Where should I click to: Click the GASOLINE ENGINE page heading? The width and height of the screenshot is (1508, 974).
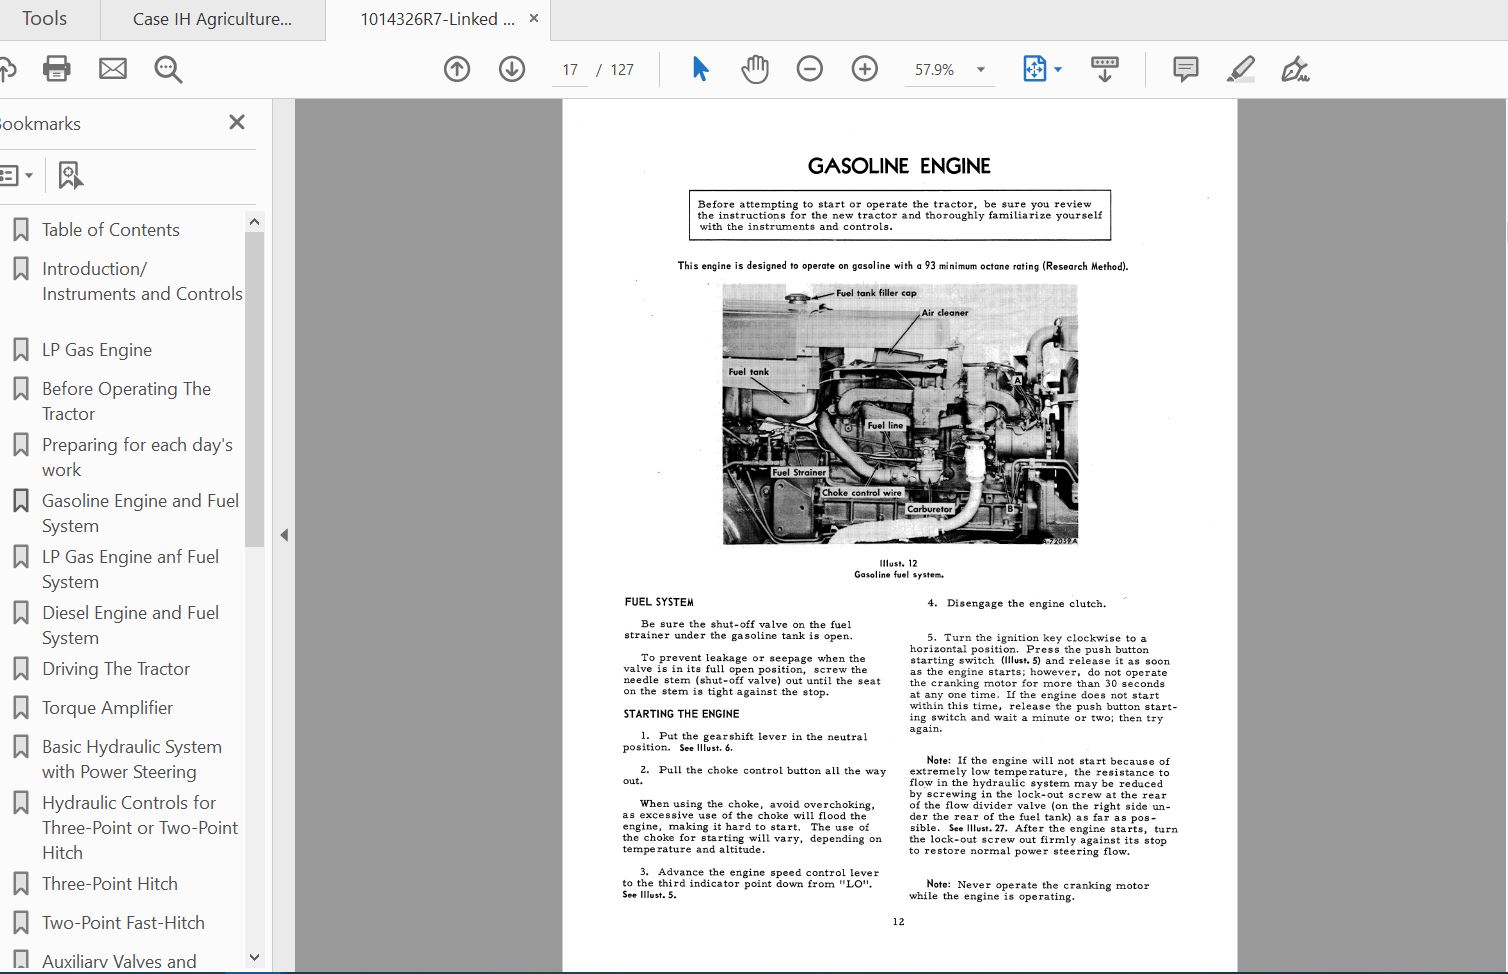(899, 166)
